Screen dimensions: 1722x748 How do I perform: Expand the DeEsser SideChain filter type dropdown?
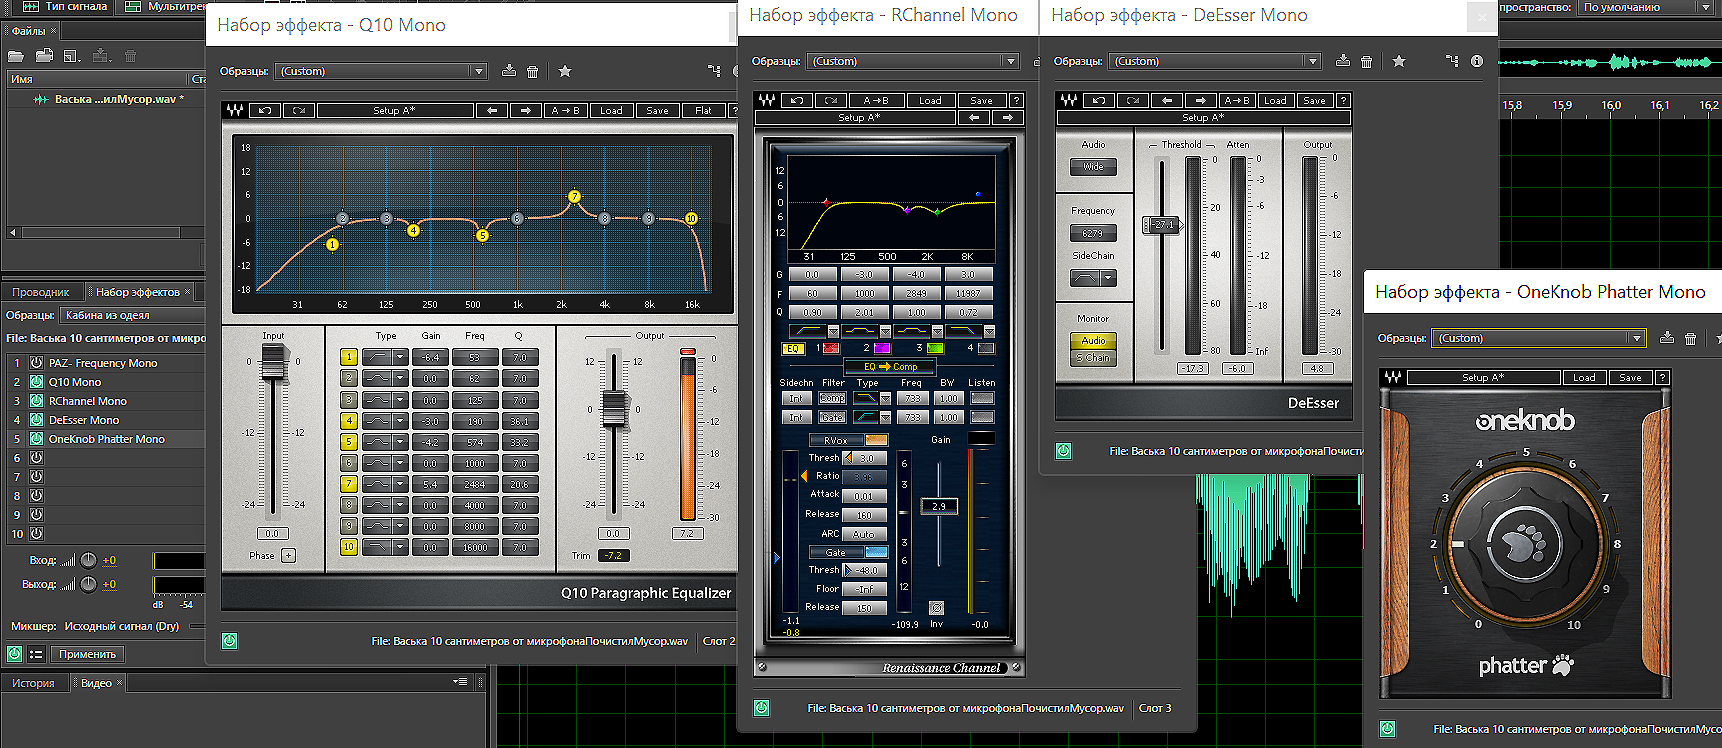tap(1108, 278)
